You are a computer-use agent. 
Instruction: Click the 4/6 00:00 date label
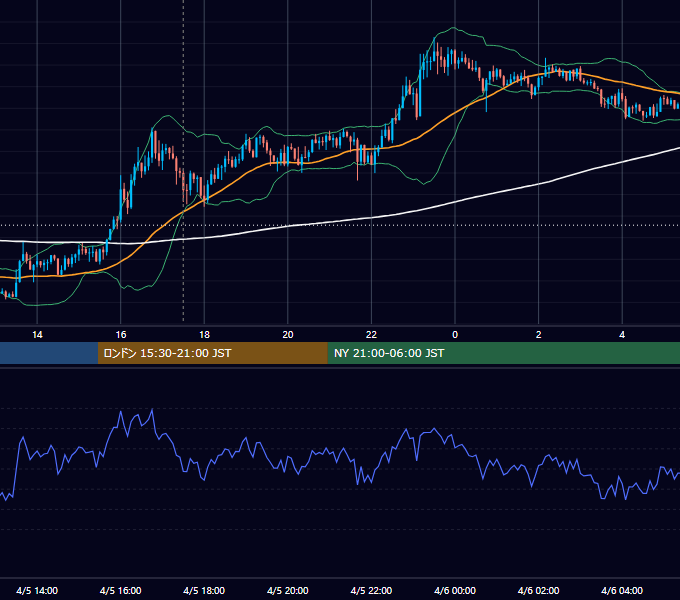[x=455, y=590]
